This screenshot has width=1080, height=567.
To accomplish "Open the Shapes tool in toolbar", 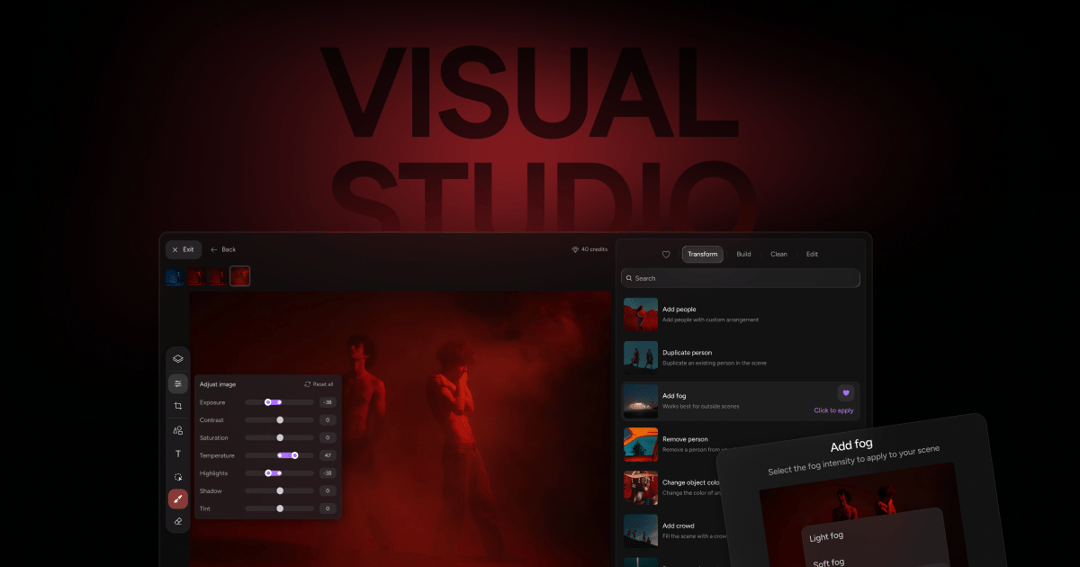I will click(x=178, y=431).
